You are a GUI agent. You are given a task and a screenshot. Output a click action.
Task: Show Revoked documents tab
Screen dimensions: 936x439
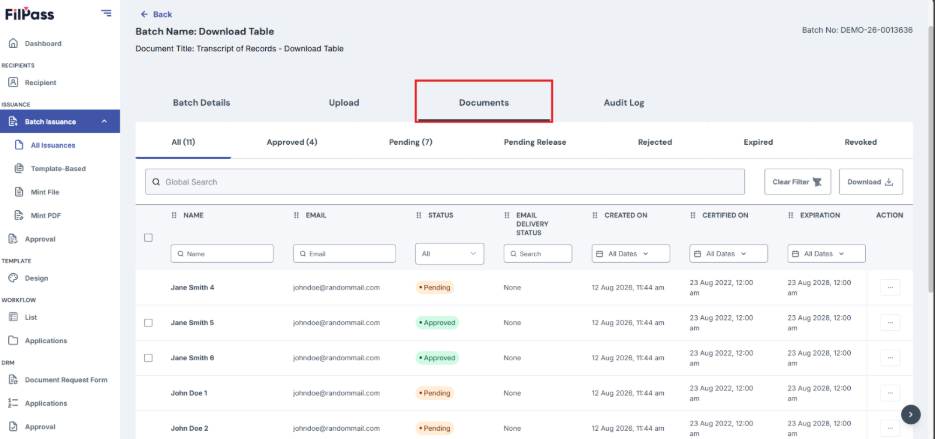[860, 142]
